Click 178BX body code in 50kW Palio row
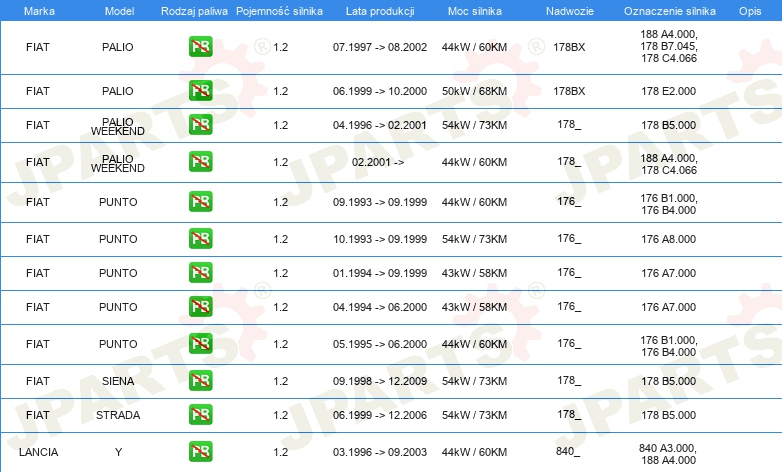 (x=569, y=91)
